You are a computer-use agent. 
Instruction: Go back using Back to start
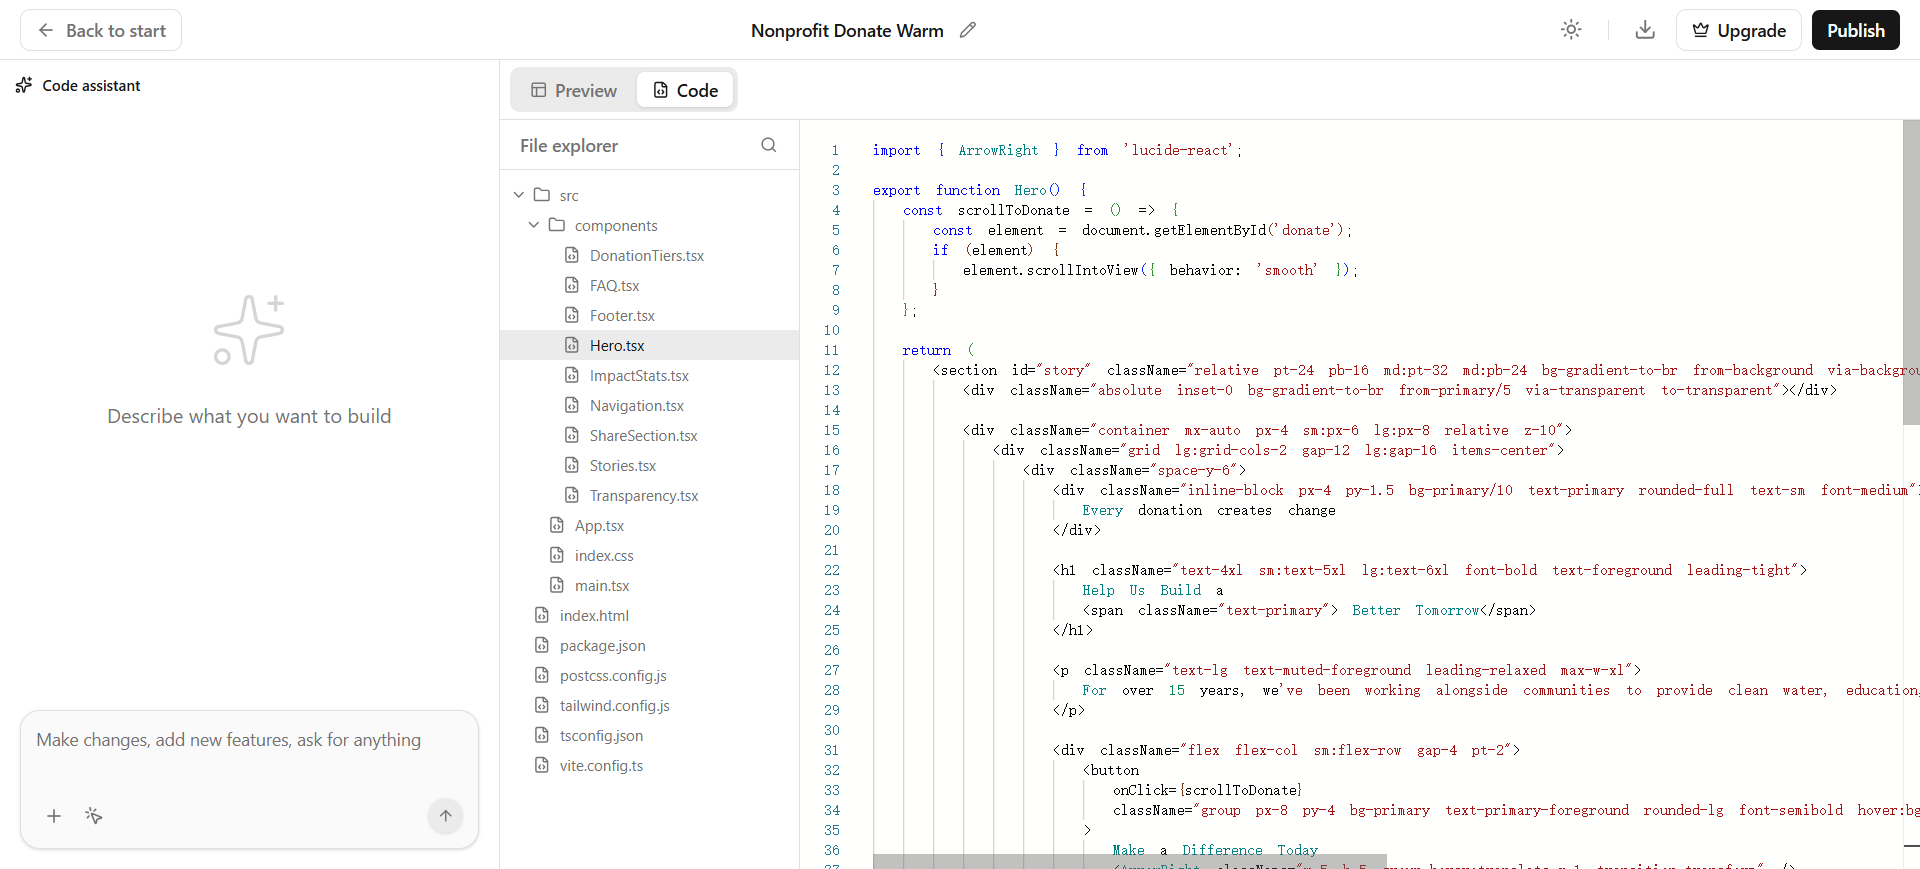click(x=101, y=30)
